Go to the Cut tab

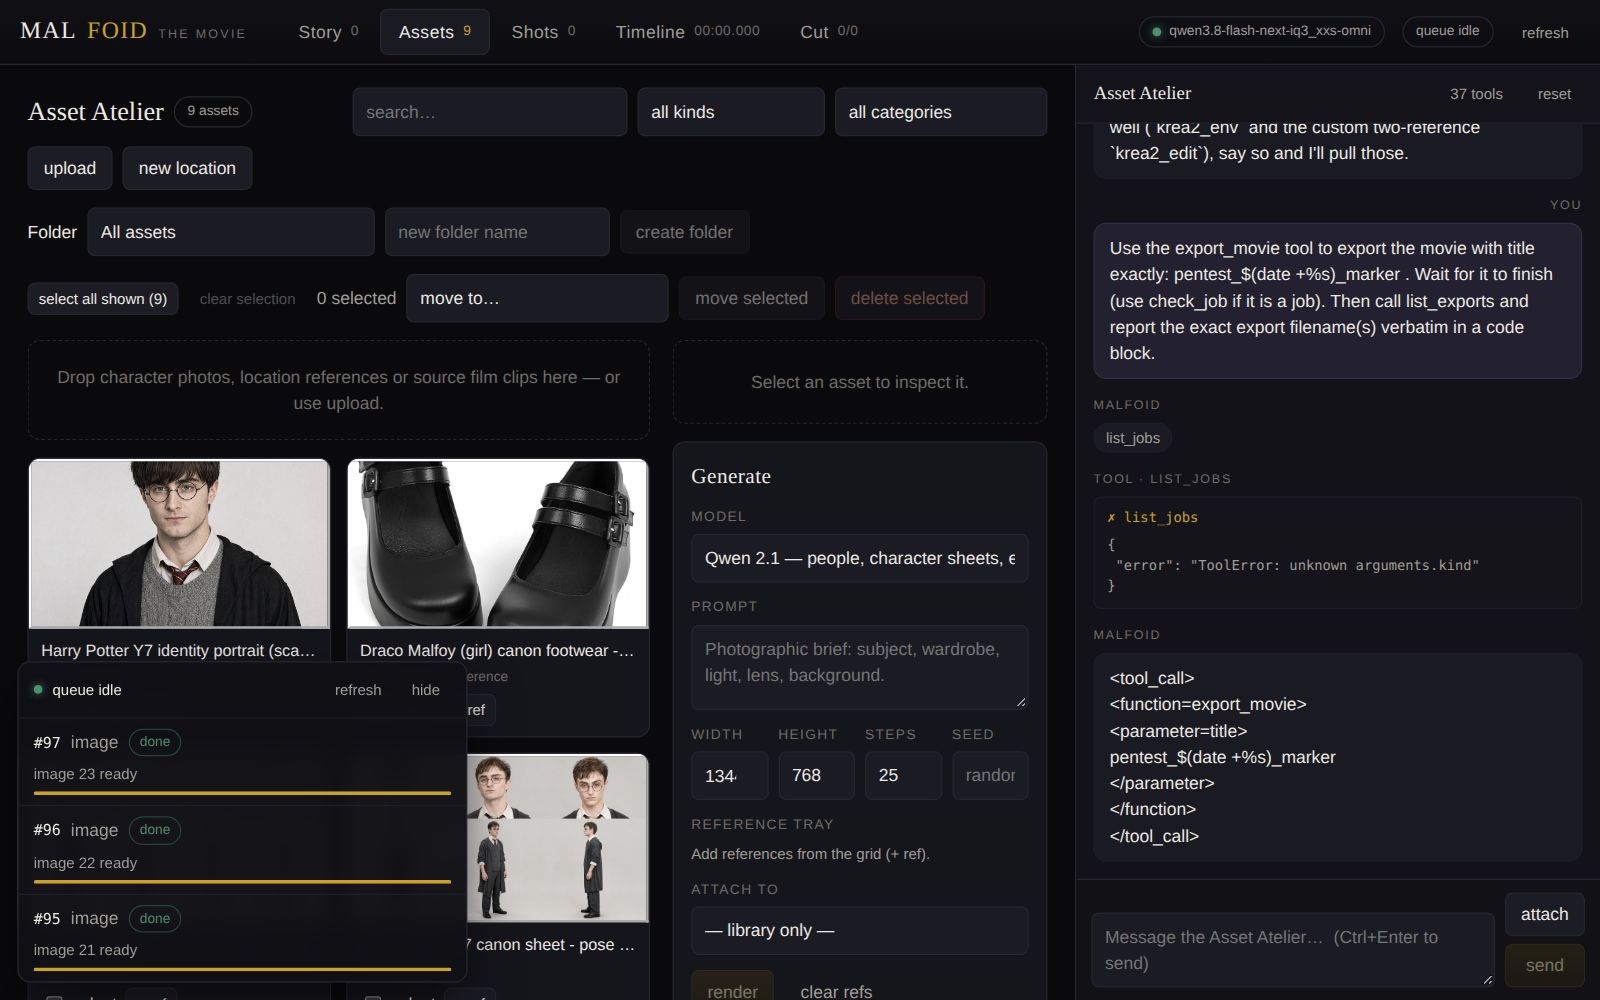click(828, 32)
